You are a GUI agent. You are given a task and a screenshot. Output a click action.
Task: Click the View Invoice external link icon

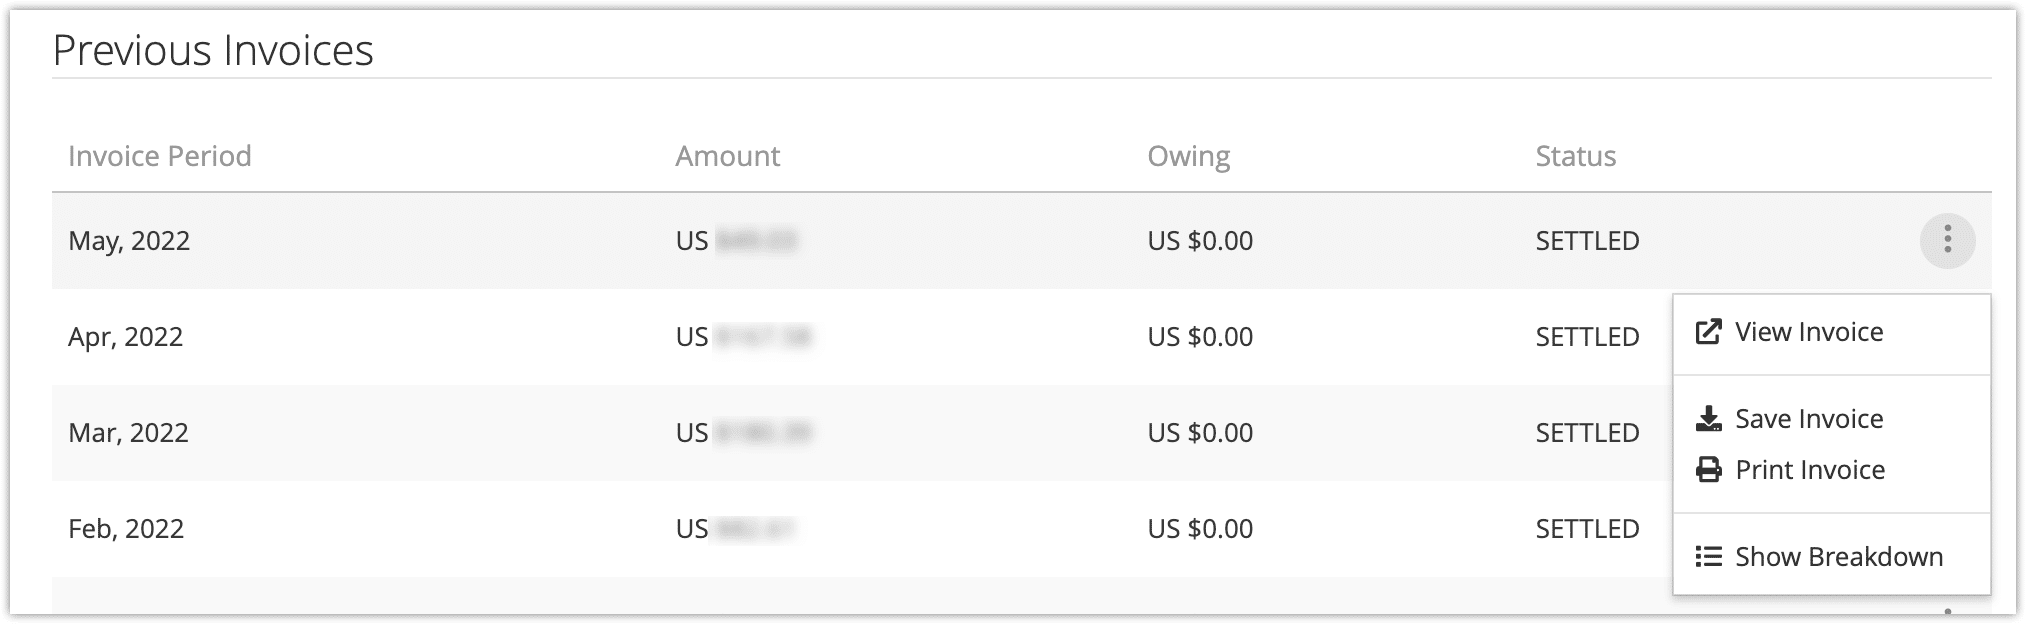click(x=1708, y=332)
